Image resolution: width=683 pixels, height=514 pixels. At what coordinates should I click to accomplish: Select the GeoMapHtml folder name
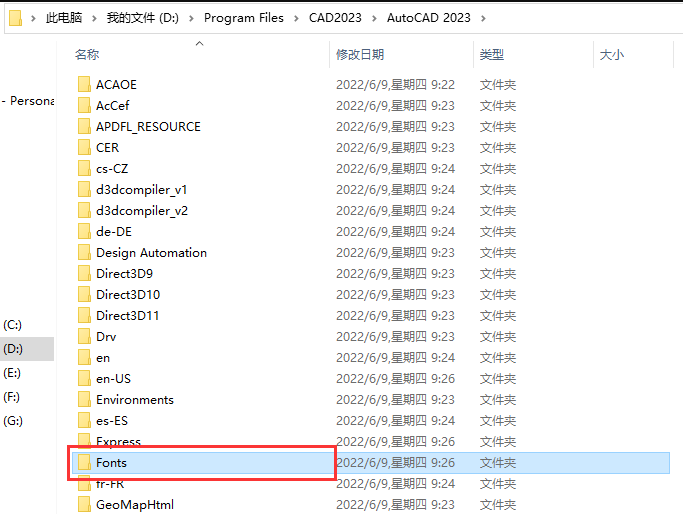[135, 504]
